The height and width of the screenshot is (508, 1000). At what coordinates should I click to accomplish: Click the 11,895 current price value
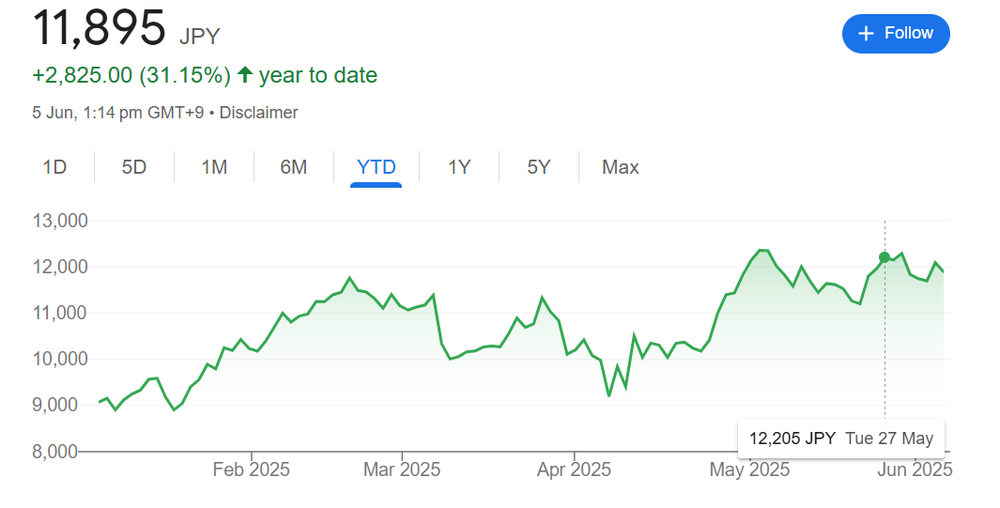click(x=99, y=28)
